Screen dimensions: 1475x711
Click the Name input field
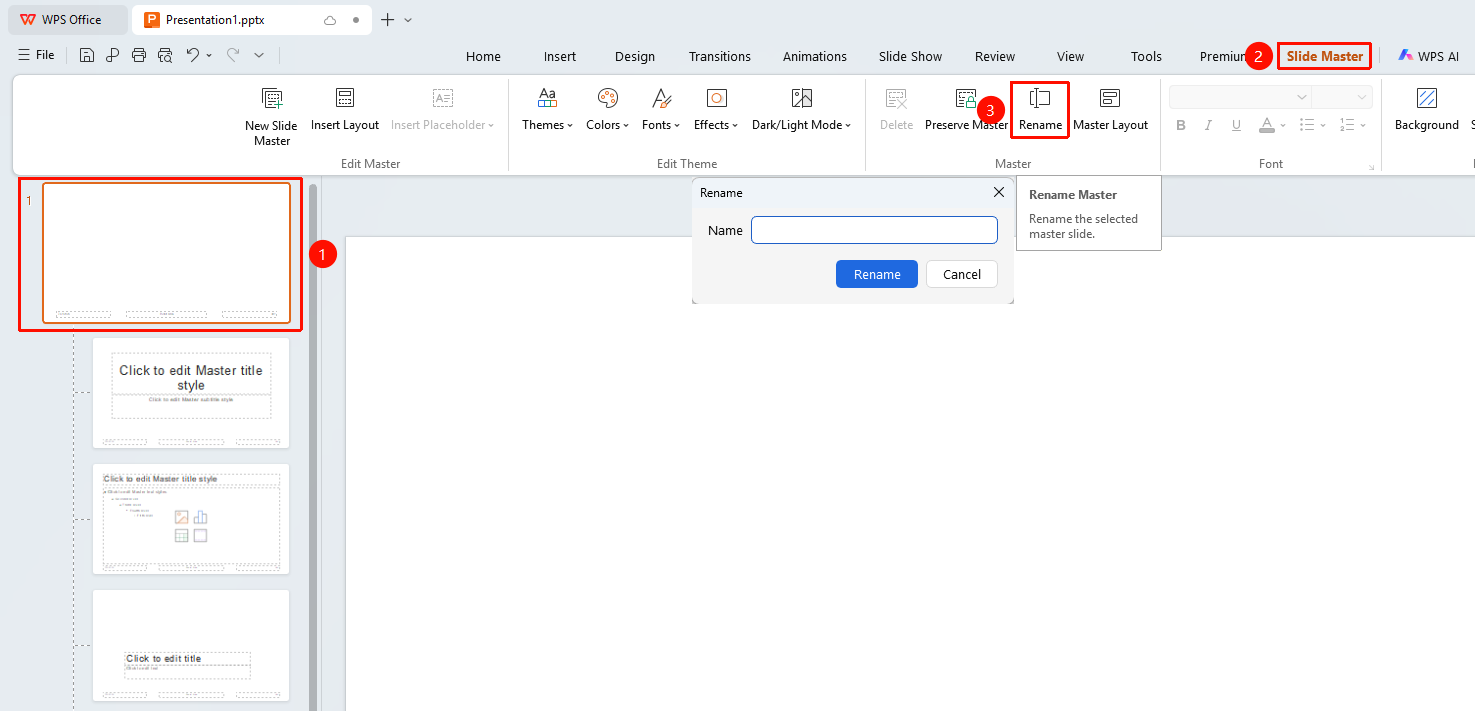tap(874, 230)
